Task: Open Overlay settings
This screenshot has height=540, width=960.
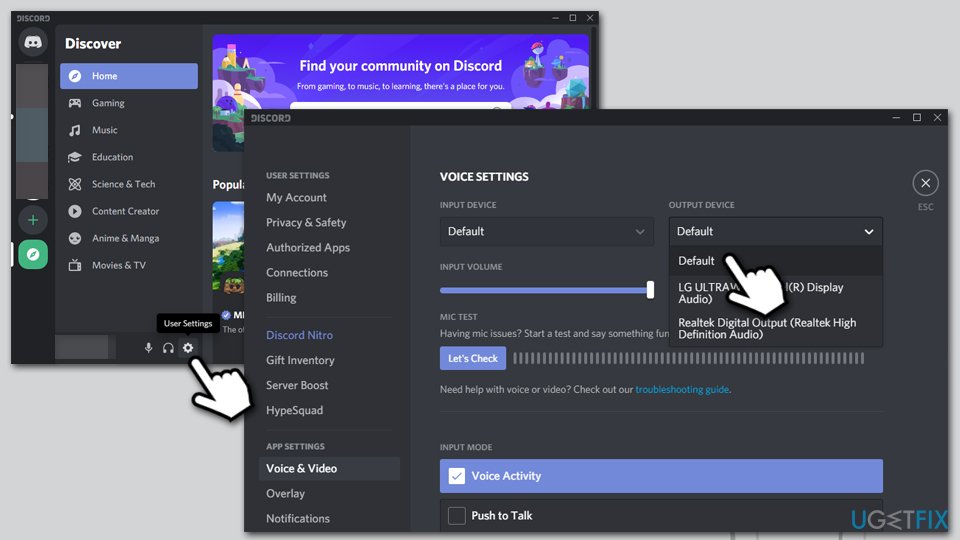Action: [285, 493]
